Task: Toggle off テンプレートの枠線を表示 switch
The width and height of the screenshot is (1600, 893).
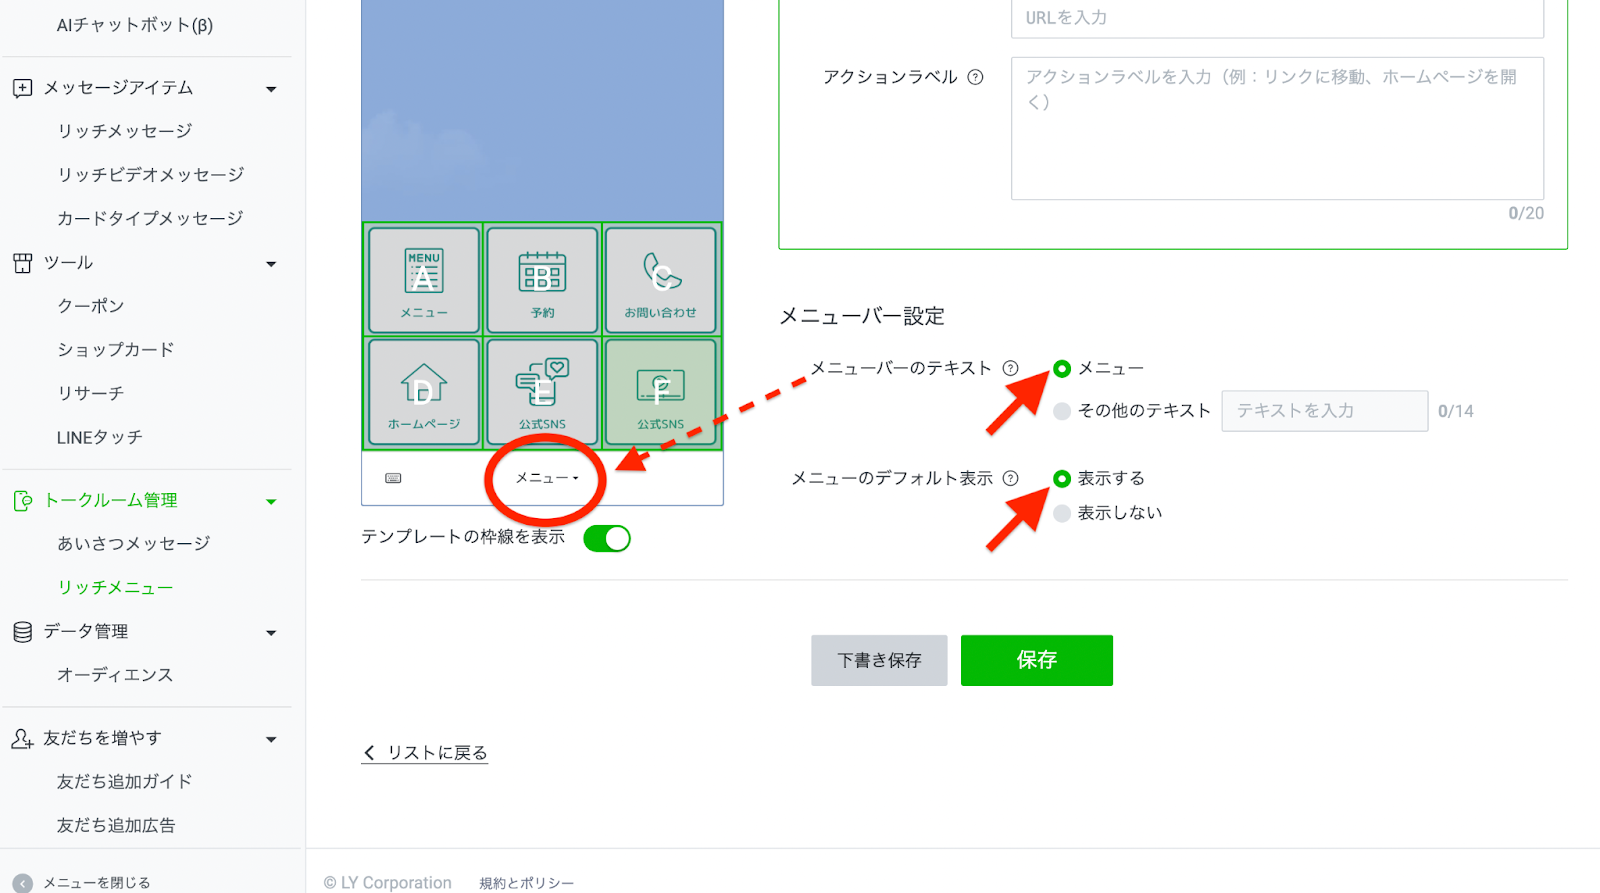Action: click(x=607, y=538)
